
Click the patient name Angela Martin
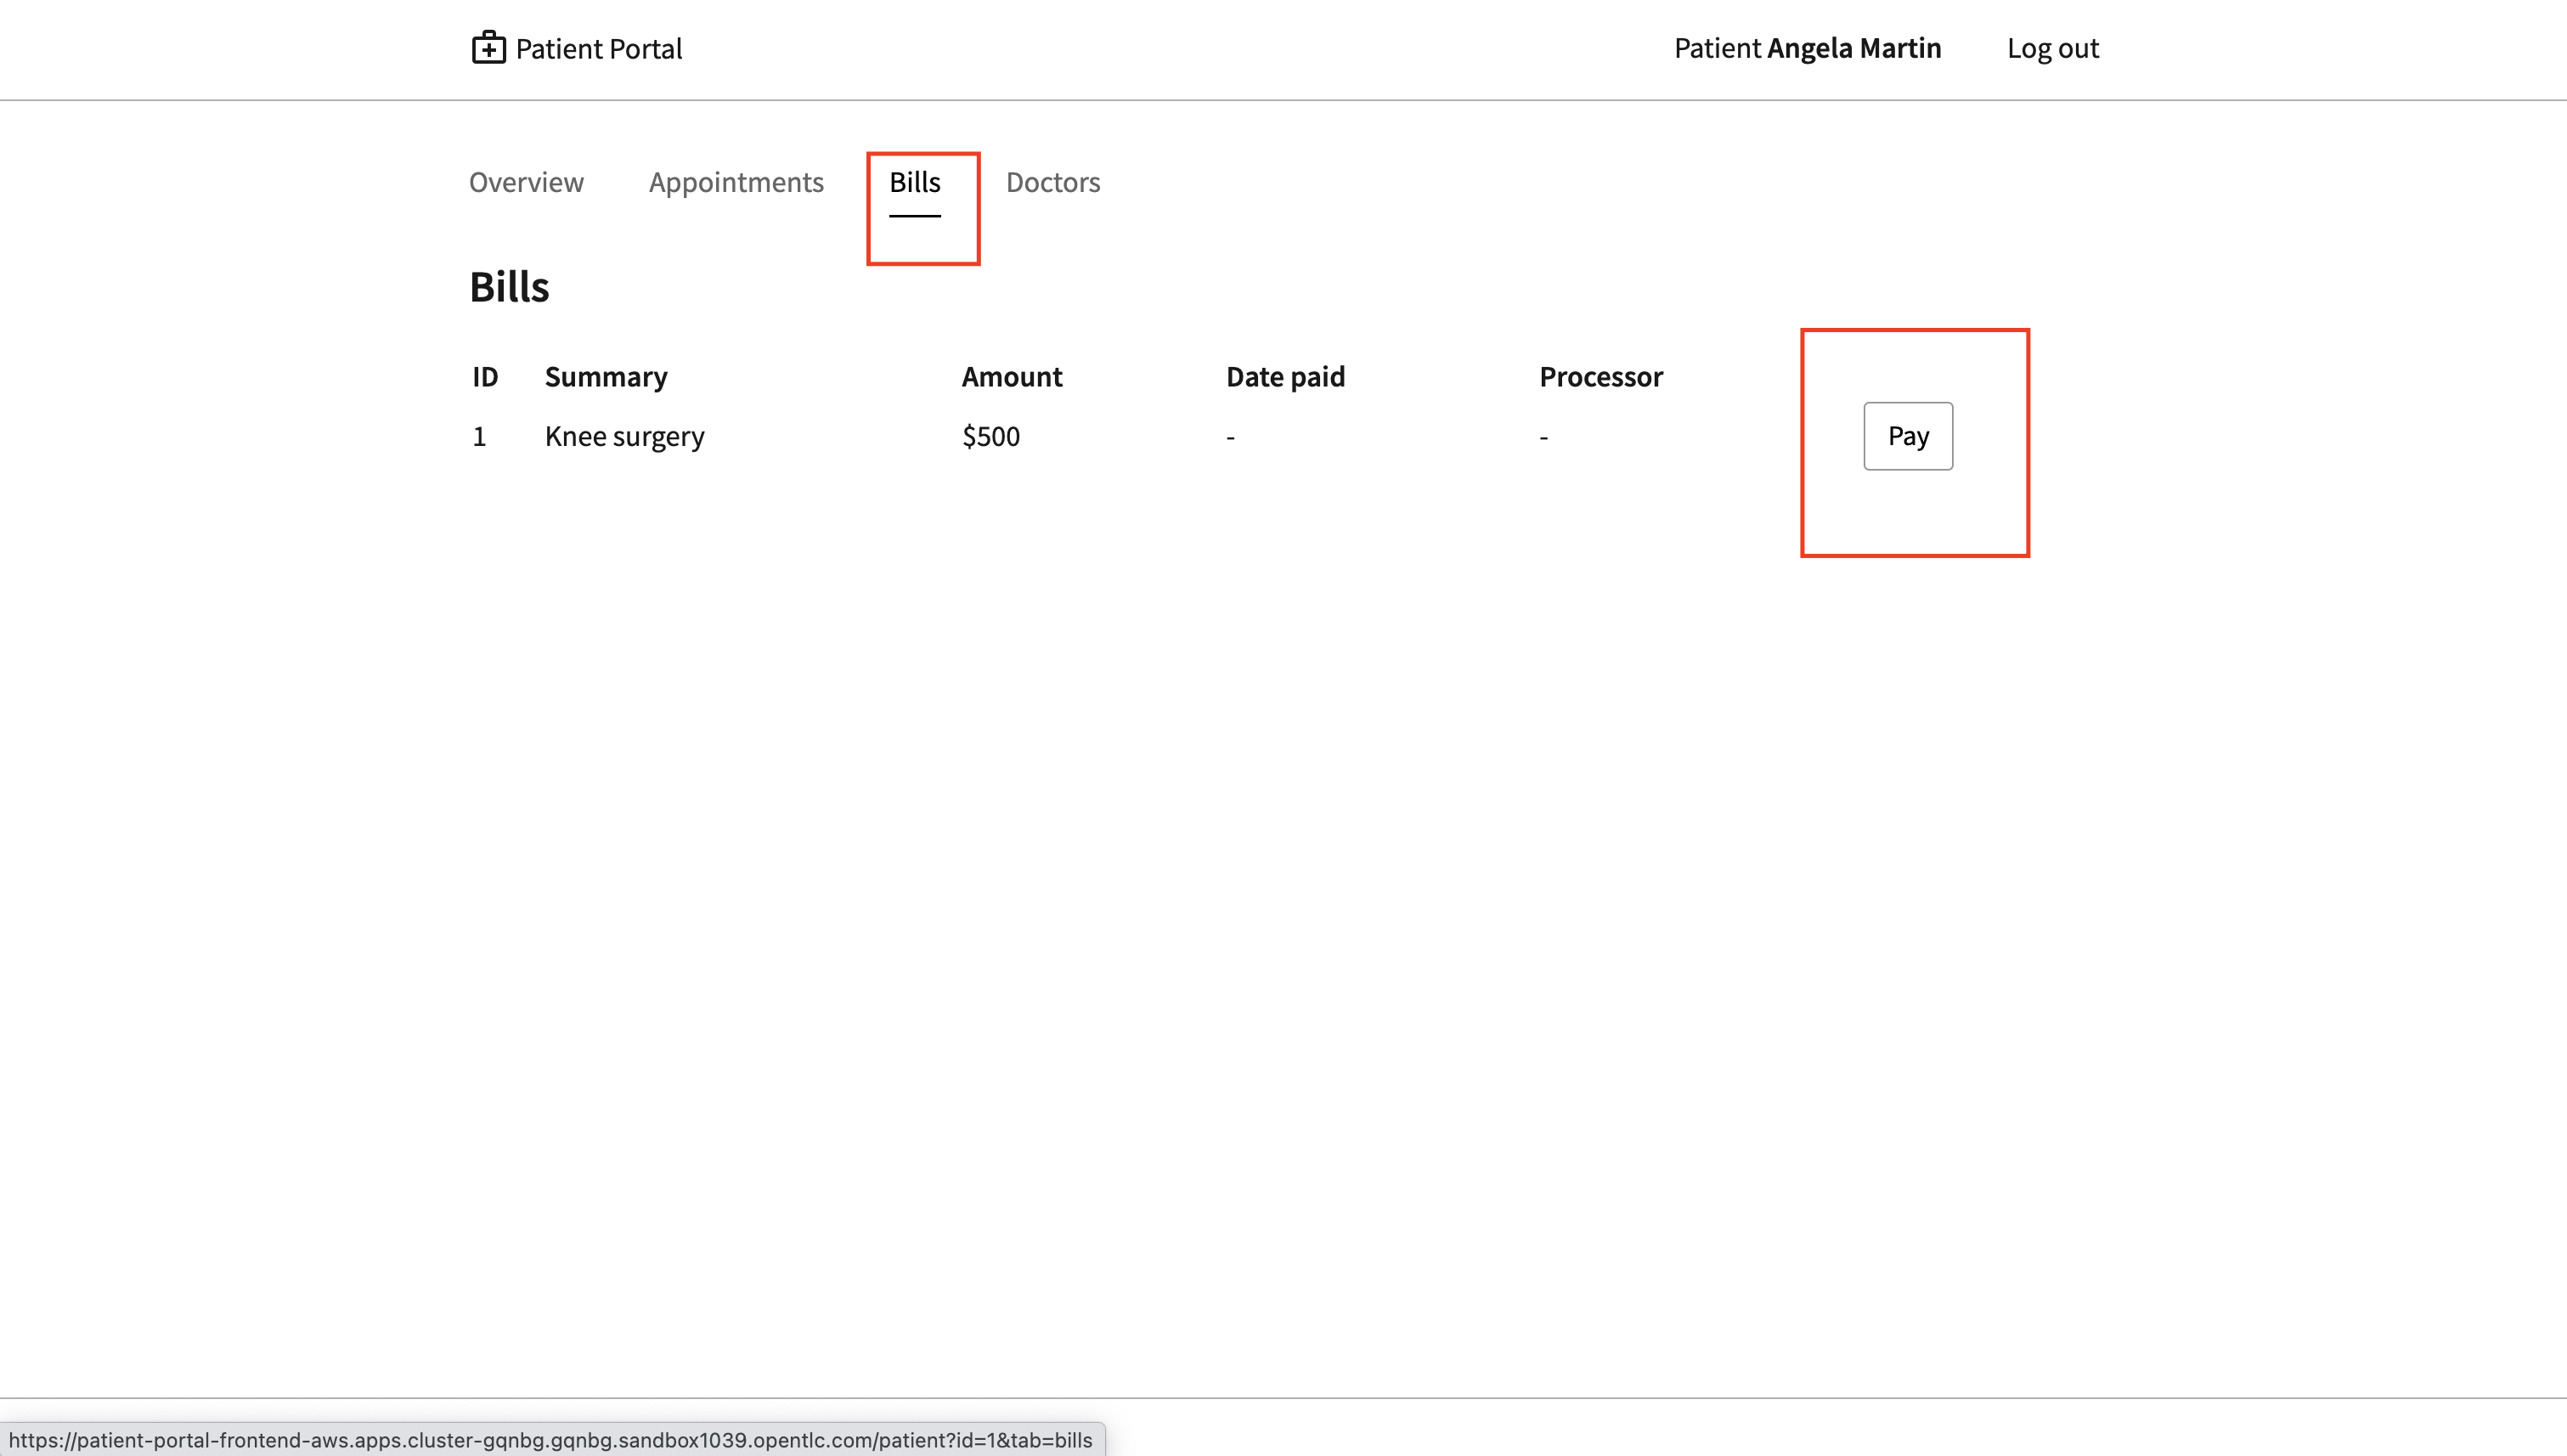click(x=1854, y=48)
